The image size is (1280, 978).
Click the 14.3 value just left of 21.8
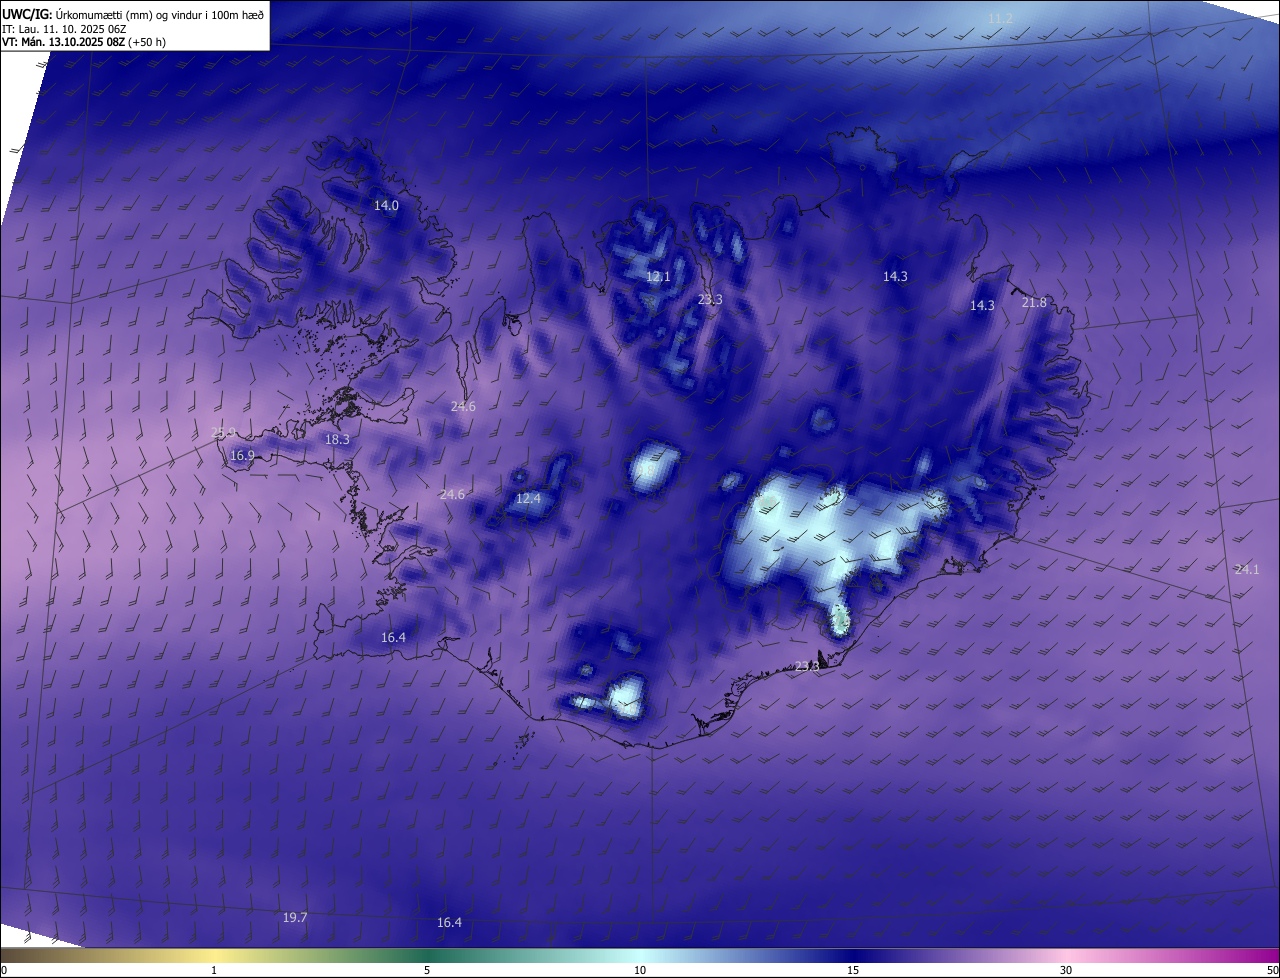982,305
